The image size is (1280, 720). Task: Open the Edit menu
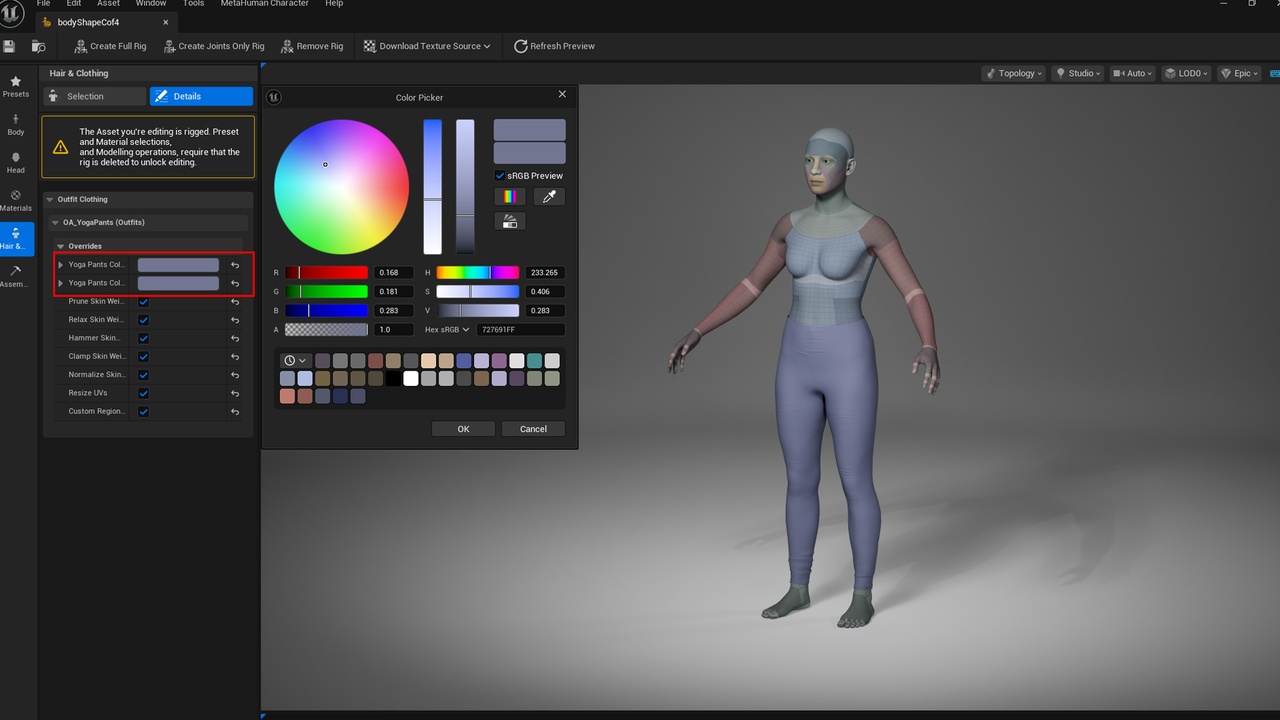tap(74, 3)
